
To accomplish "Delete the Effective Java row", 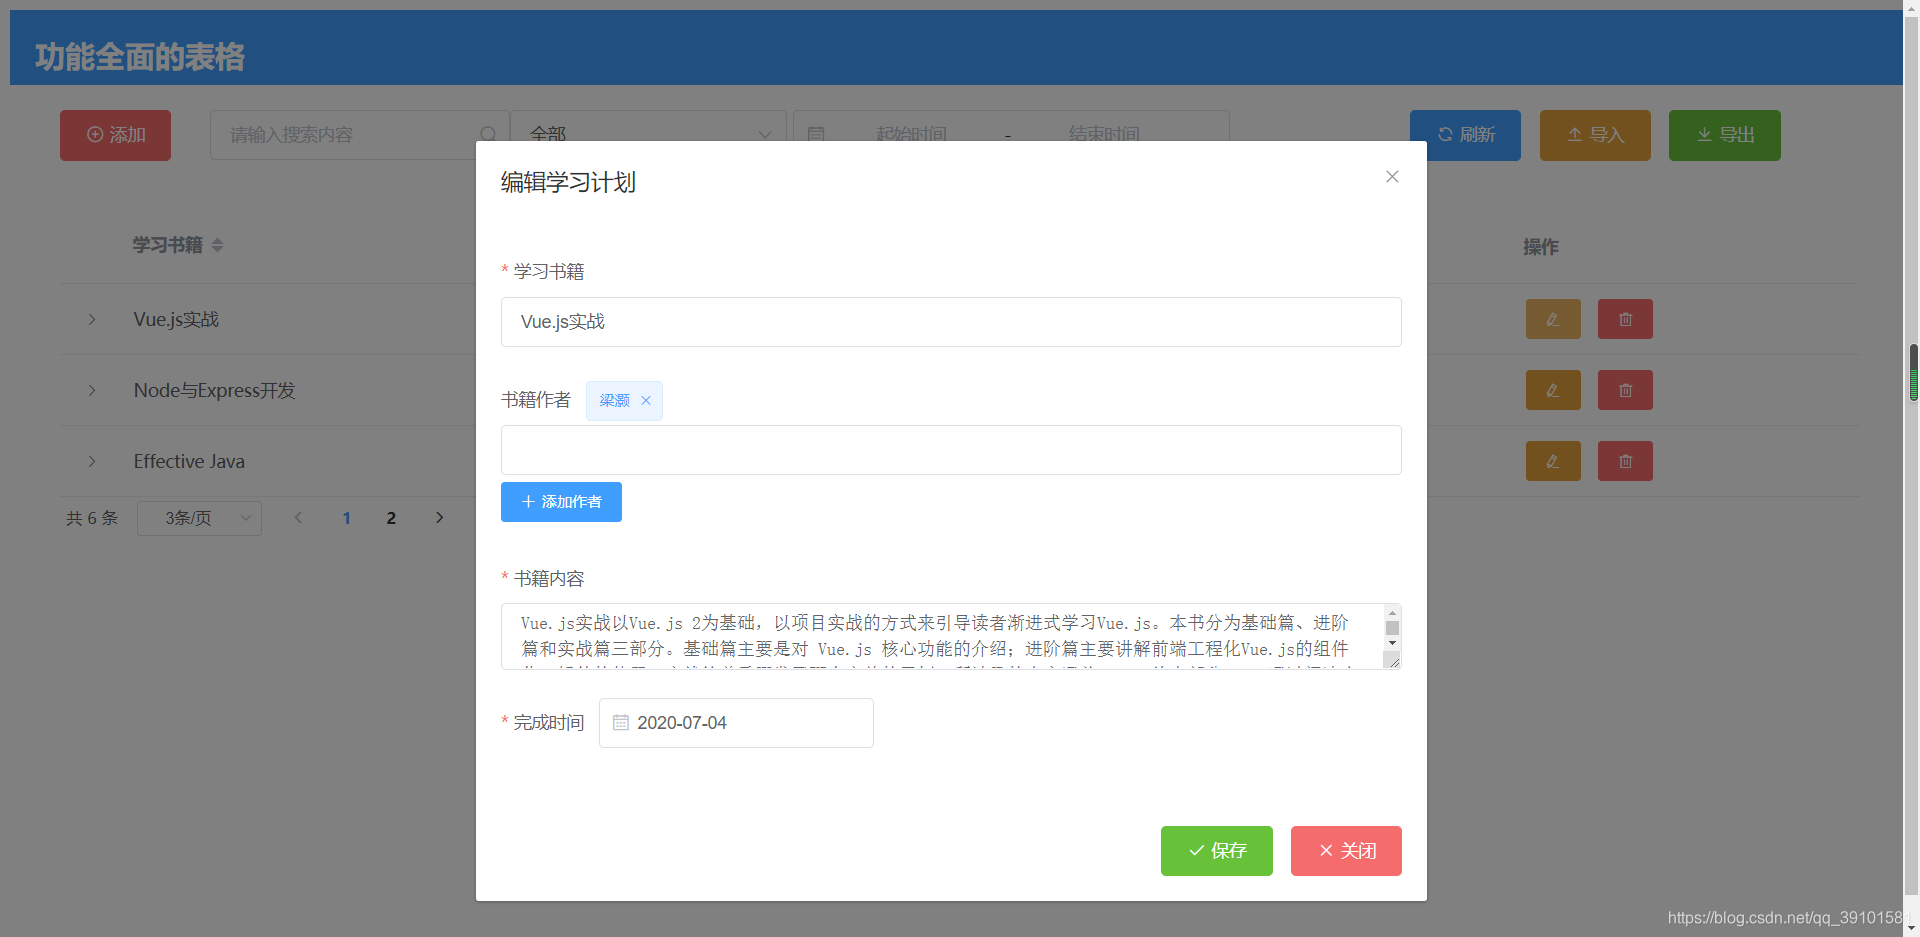I will pyautogui.click(x=1625, y=462).
